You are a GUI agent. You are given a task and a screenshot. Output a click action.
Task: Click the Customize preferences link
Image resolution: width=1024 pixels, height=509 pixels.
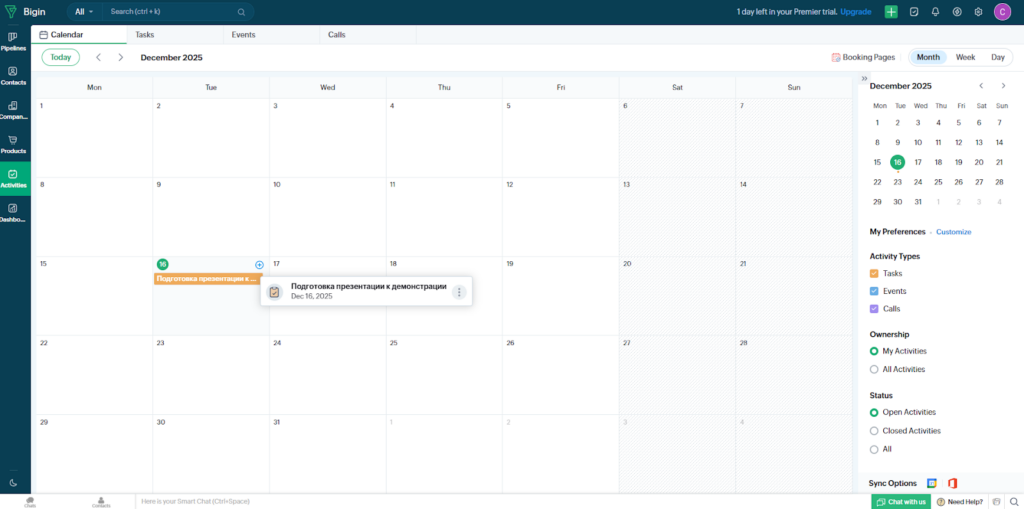[x=953, y=232]
